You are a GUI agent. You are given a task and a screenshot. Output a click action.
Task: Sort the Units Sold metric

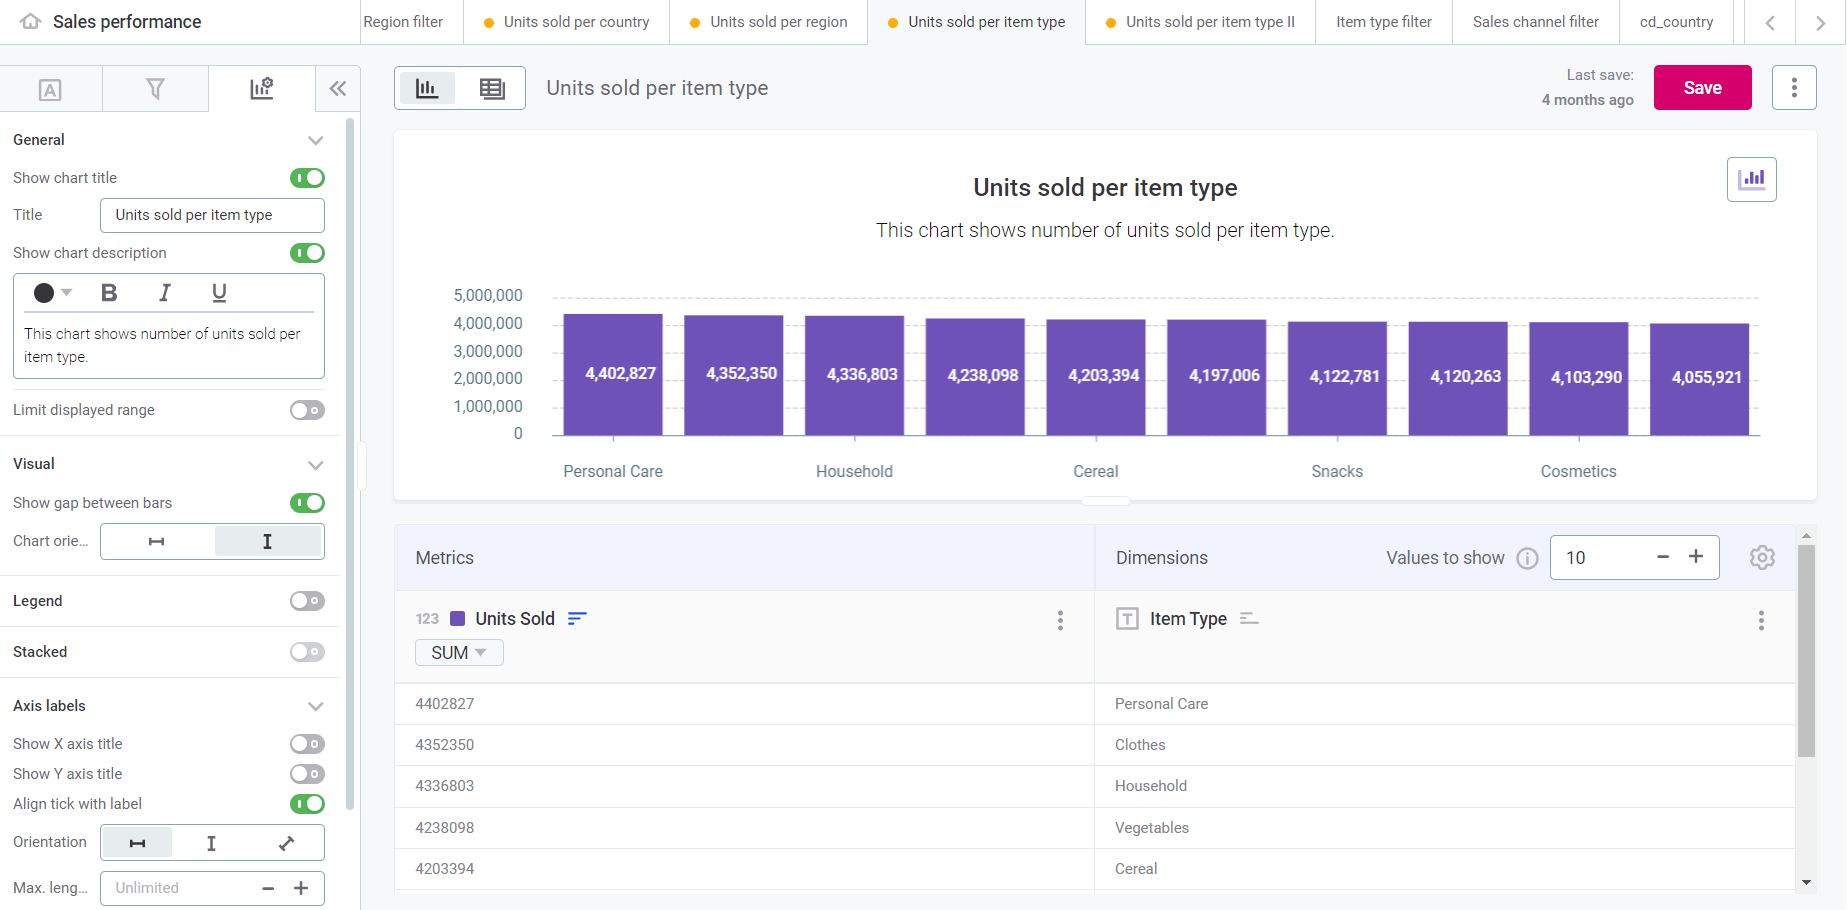pyautogui.click(x=577, y=618)
